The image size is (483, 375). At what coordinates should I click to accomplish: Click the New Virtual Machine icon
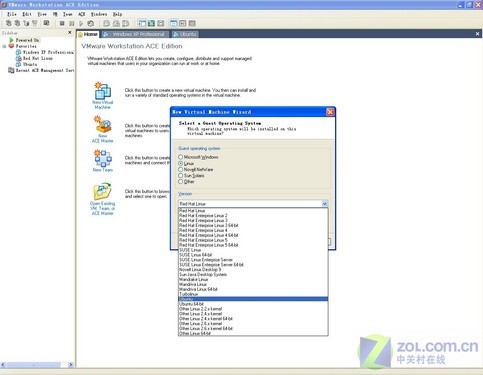(102, 91)
